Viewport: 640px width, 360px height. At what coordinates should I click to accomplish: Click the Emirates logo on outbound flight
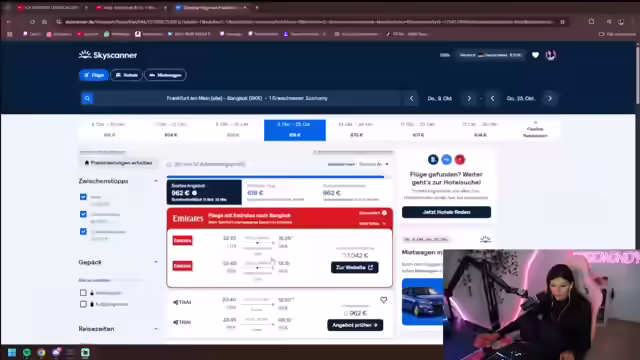coord(182,240)
